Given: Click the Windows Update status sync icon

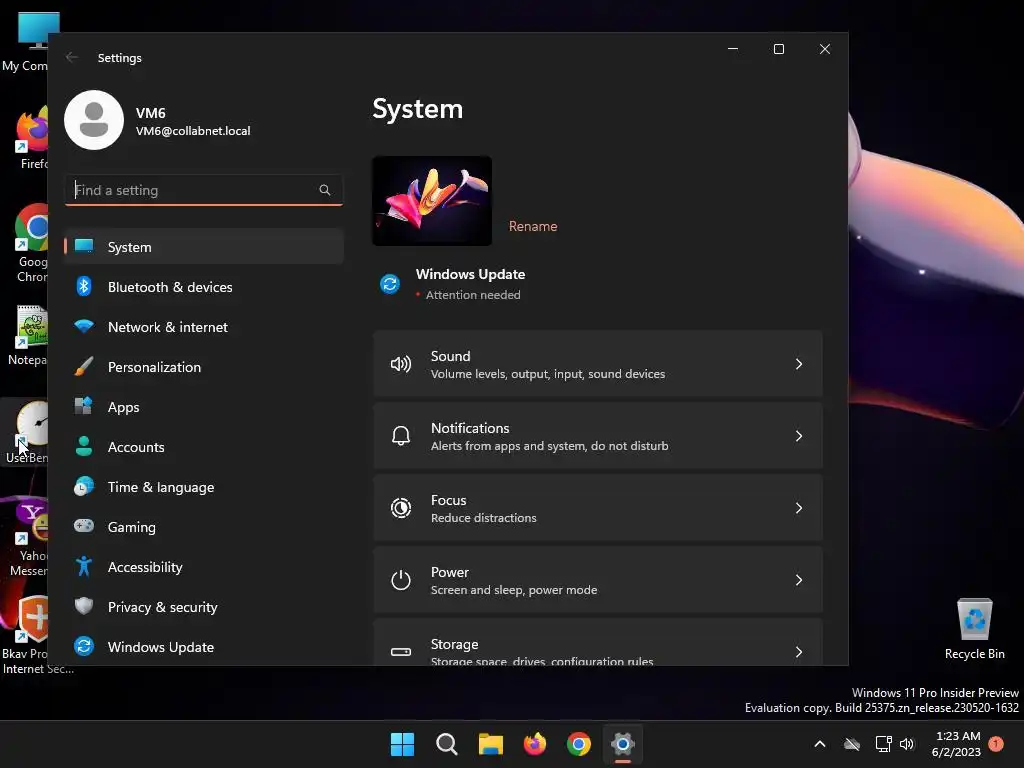Looking at the screenshot, I should (x=390, y=284).
